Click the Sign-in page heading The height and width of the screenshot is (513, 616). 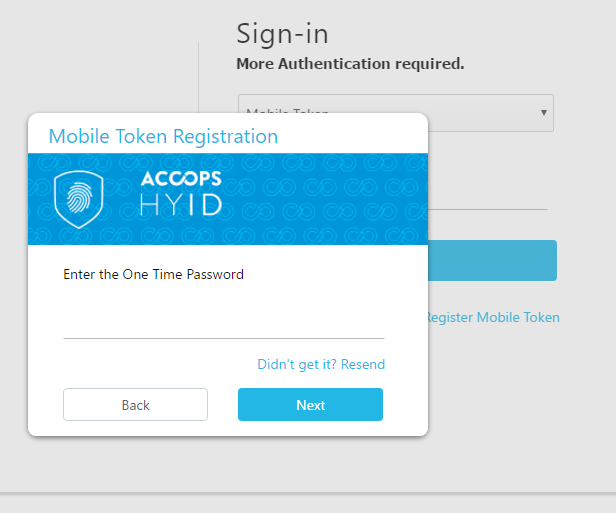coord(282,34)
